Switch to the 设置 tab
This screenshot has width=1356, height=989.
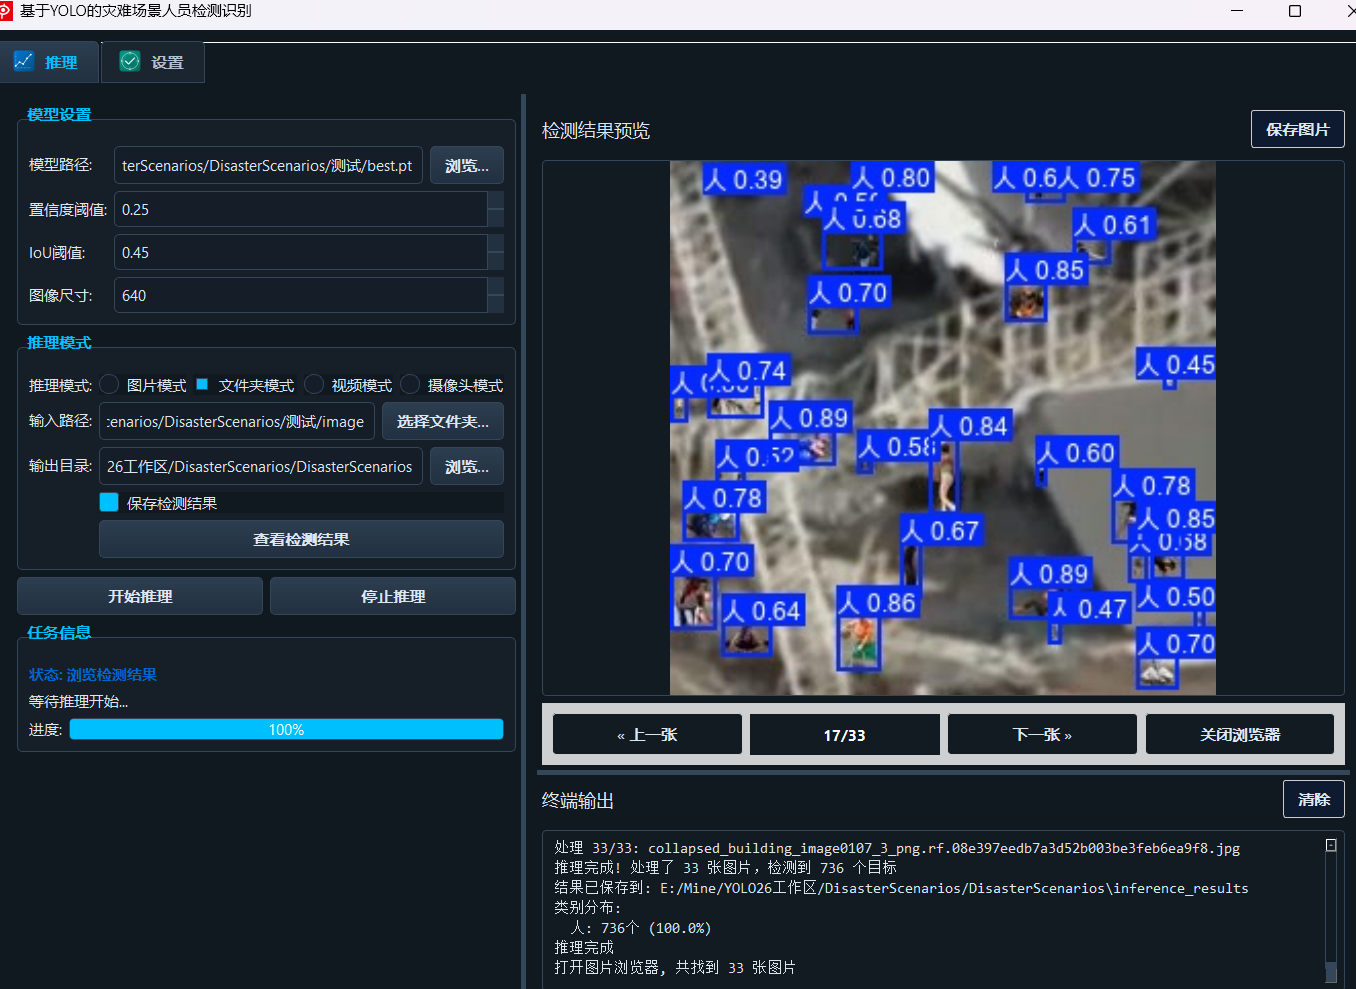(x=153, y=62)
